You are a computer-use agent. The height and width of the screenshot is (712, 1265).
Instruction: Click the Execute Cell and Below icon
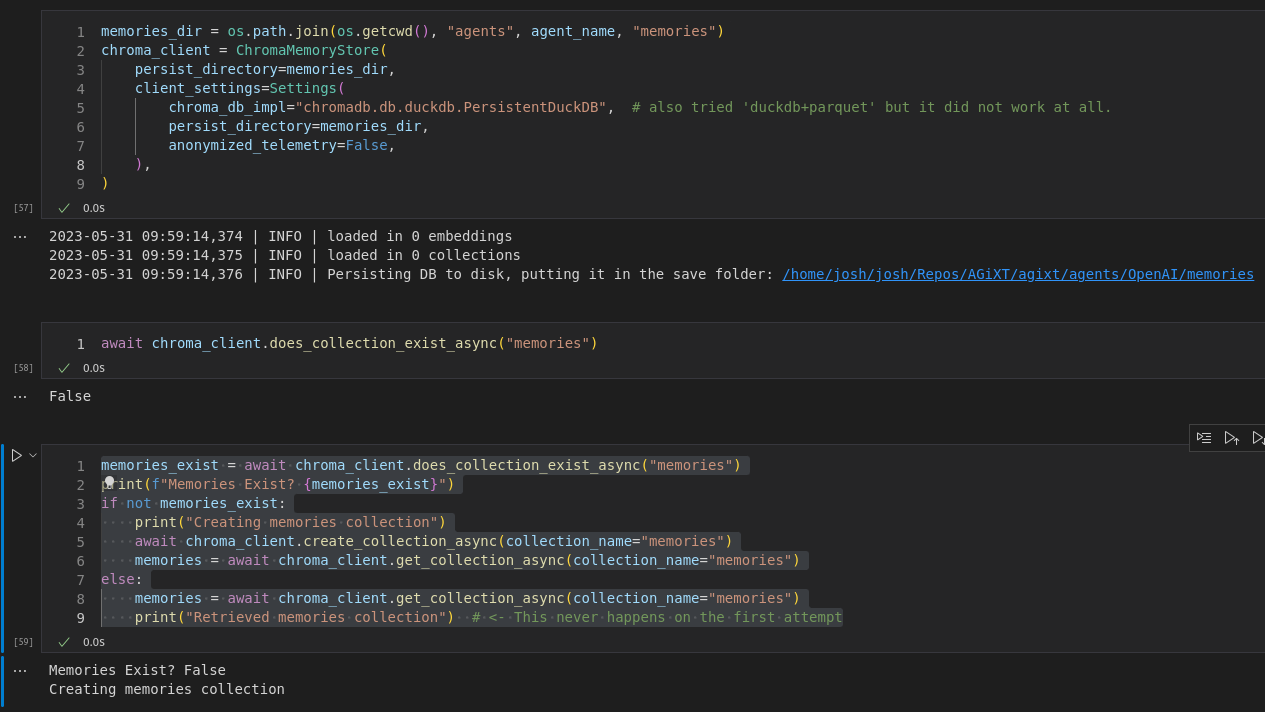pyautogui.click(x=1258, y=437)
